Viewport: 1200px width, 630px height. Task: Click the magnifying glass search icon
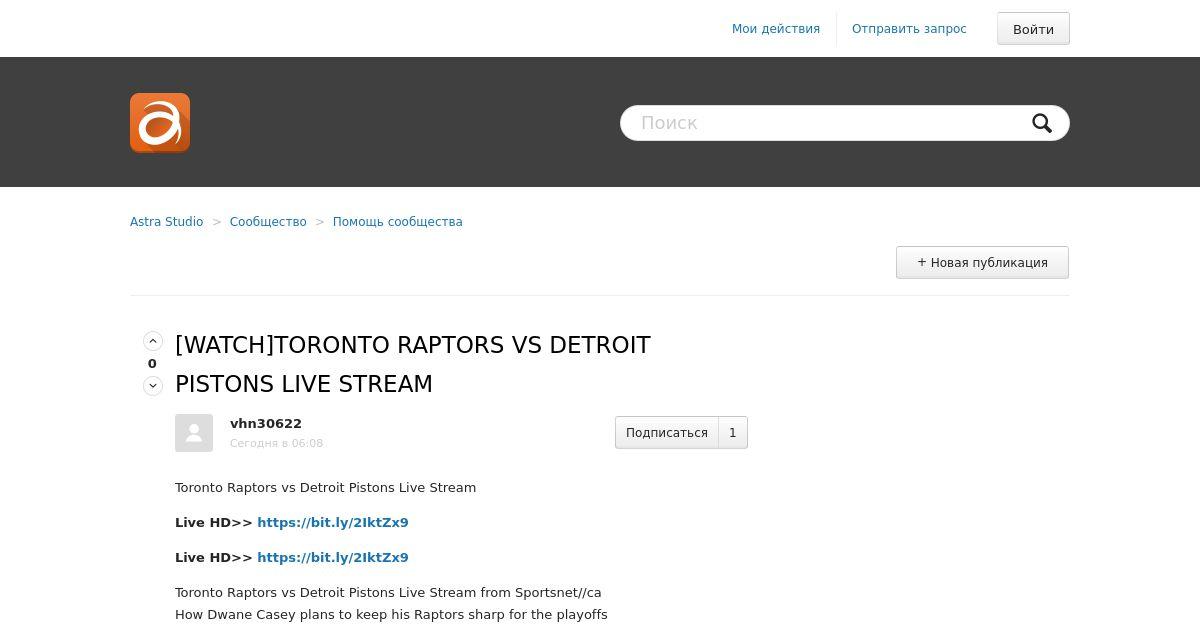[1042, 123]
